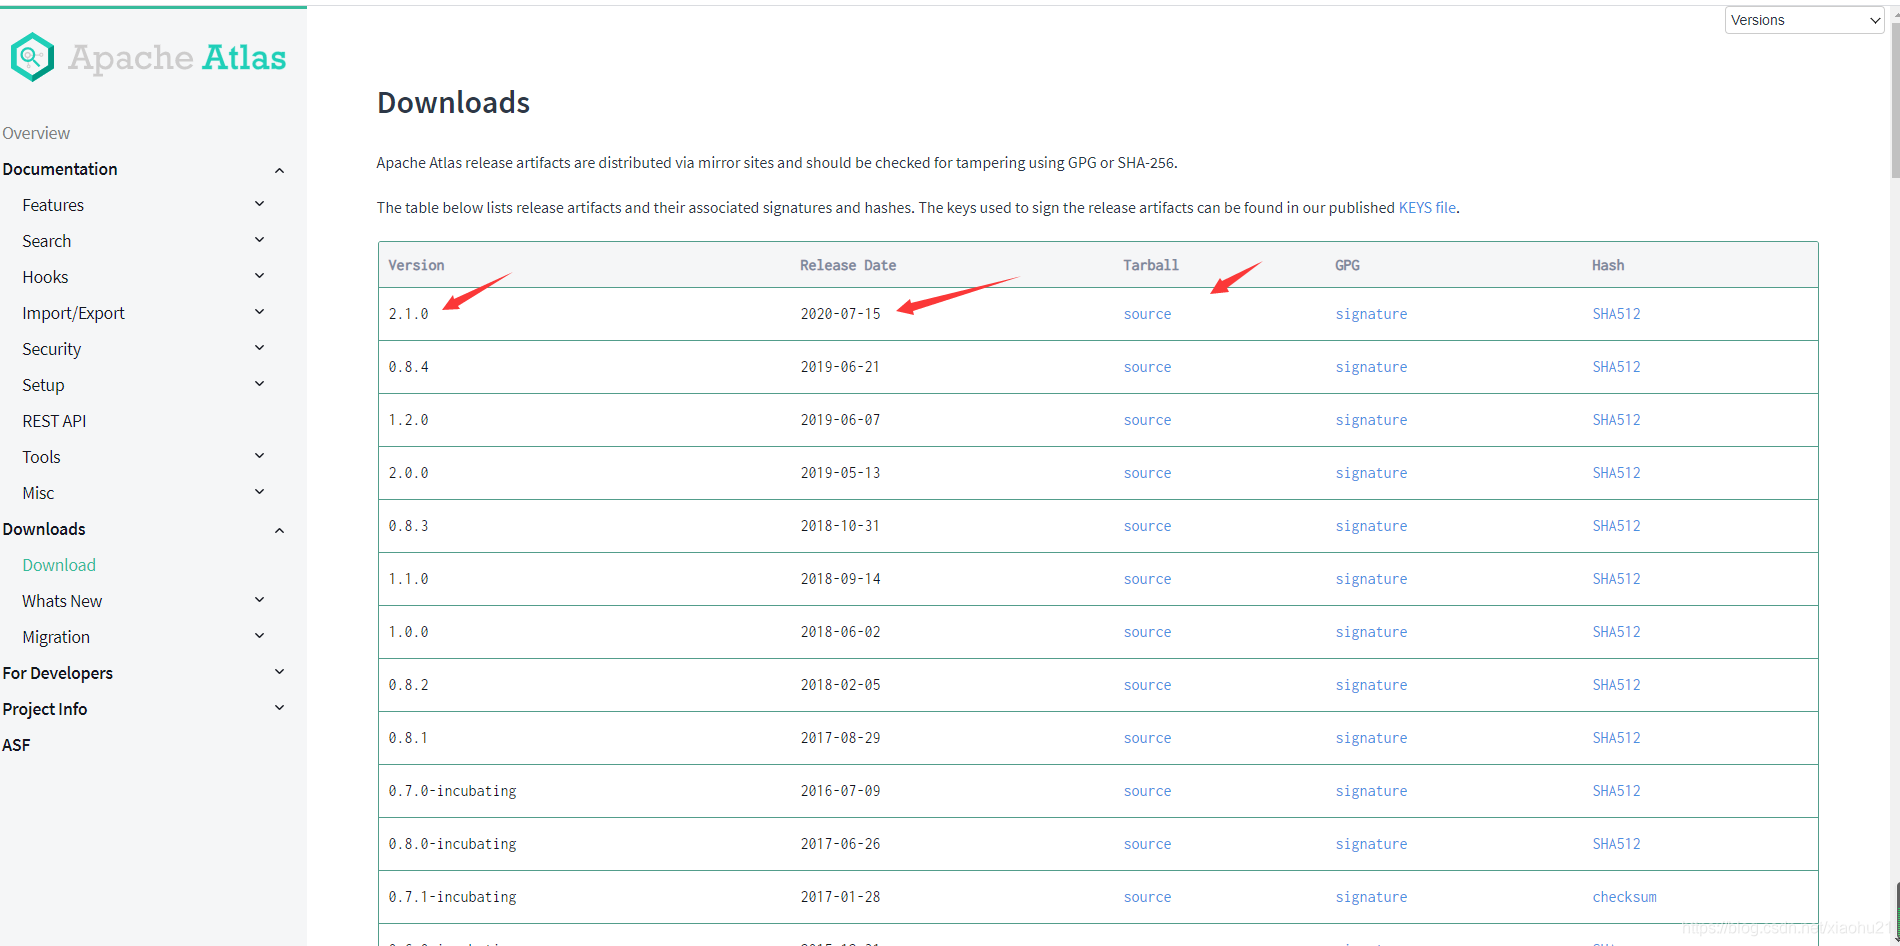
Task: Expand the For Developers section chevron
Action: coord(279,672)
